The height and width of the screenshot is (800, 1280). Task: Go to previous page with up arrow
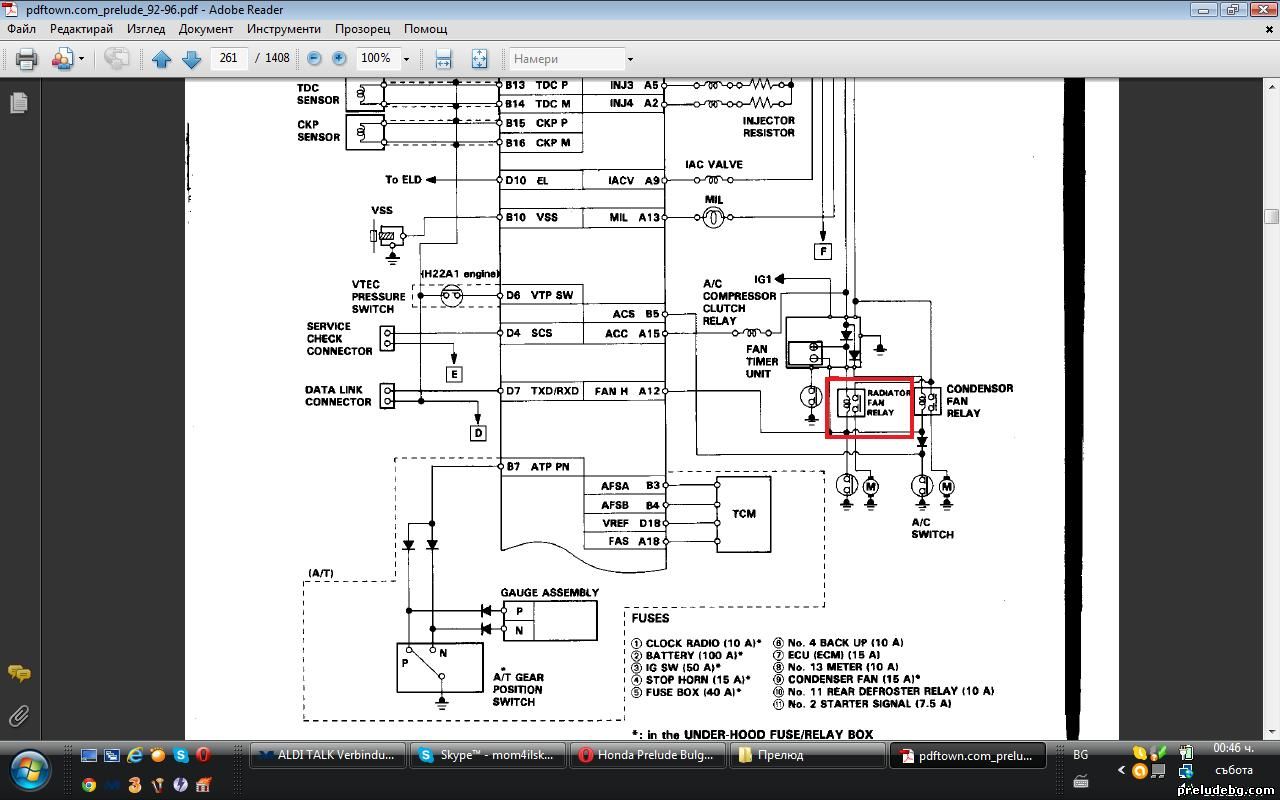pyautogui.click(x=162, y=59)
